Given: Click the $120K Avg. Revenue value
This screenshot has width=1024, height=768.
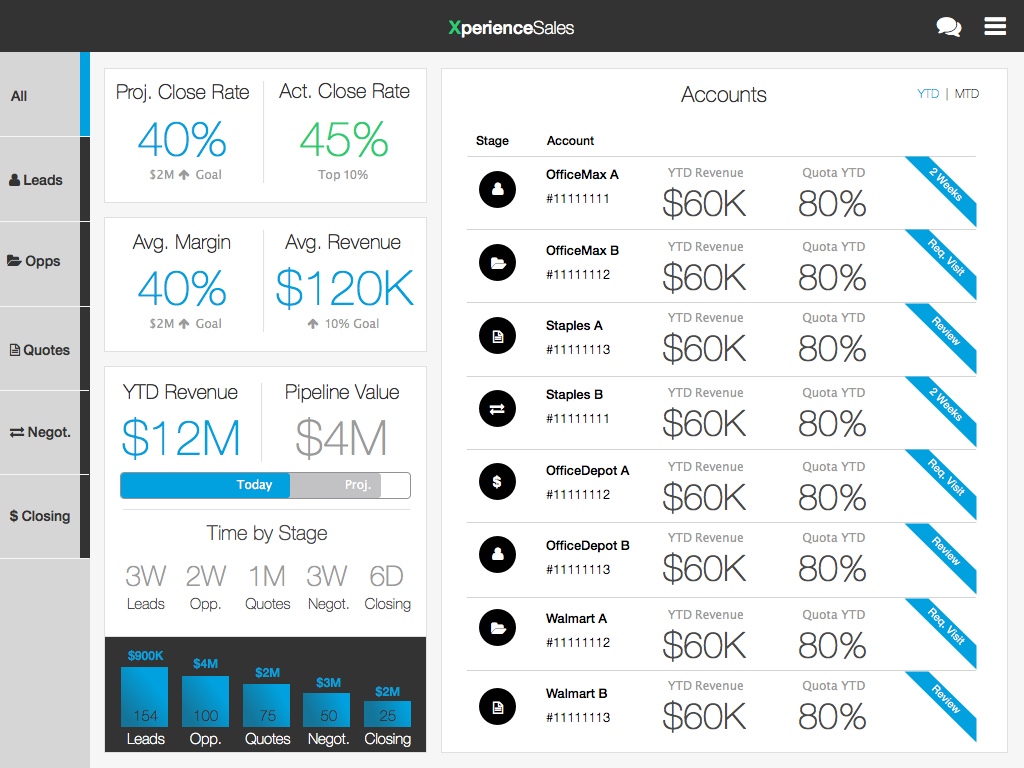Looking at the screenshot, I should (344, 288).
